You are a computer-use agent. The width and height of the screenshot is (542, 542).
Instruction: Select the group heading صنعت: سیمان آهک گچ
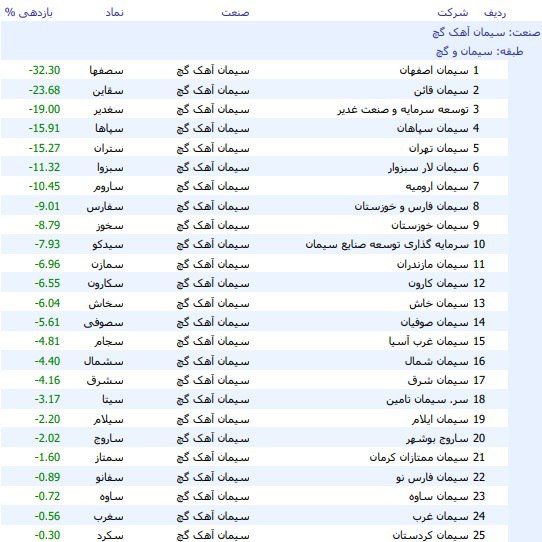pyautogui.click(x=486, y=32)
